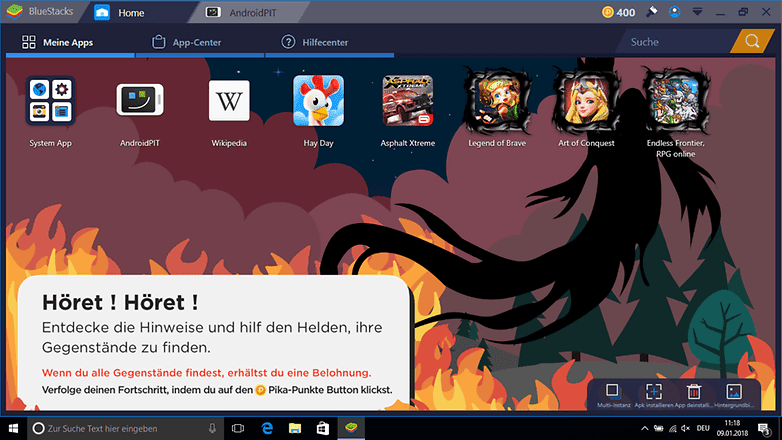
Task: Launch Microsoft Edge from taskbar
Action: tap(267, 429)
